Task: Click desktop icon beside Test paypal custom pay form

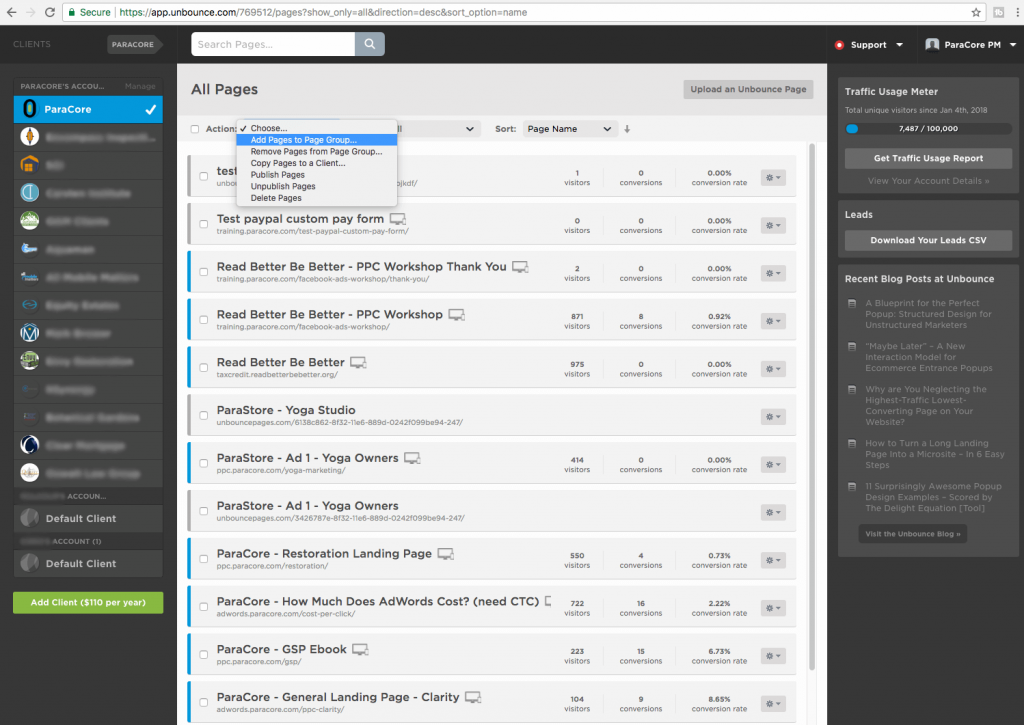Action: tap(398, 219)
